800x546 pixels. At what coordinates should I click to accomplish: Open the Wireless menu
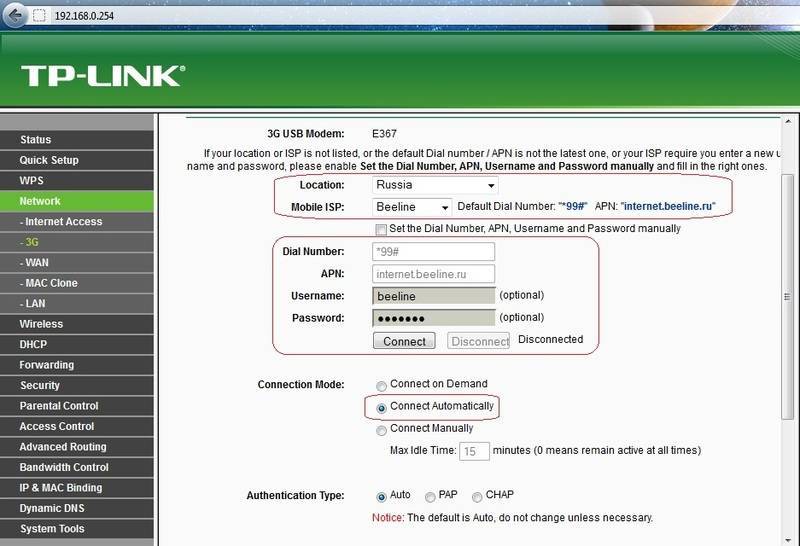(x=77, y=324)
